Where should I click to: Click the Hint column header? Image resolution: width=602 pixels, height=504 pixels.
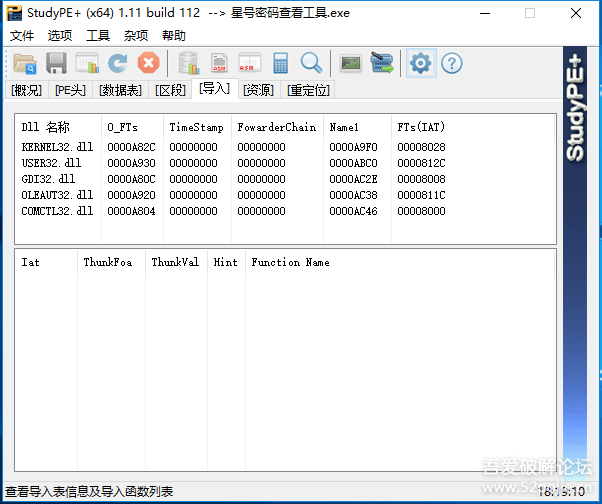tap(225, 262)
